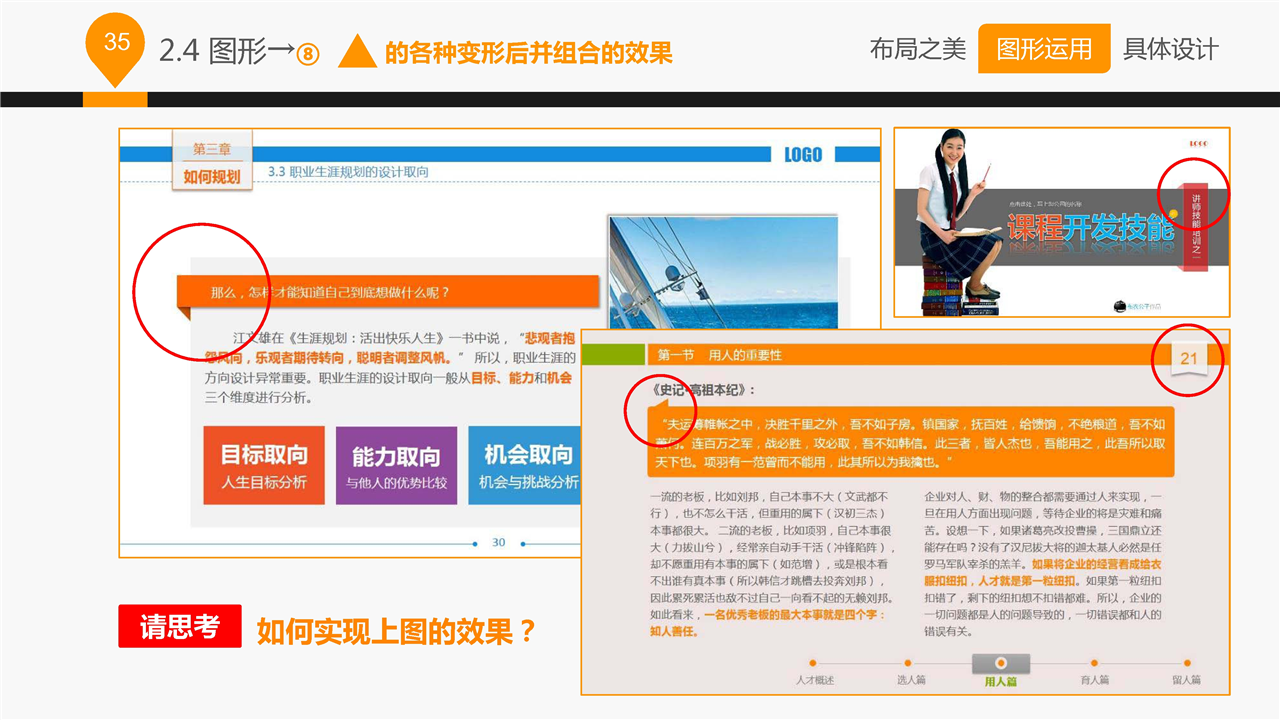Click the blue LOGO in the left slide
Image resolution: width=1280 pixels, height=720 pixels.
(802, 154)
